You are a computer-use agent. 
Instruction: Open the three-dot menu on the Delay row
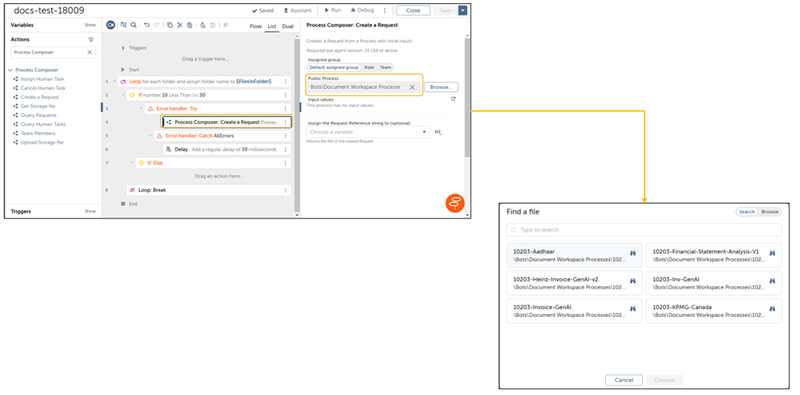(285, 150)
